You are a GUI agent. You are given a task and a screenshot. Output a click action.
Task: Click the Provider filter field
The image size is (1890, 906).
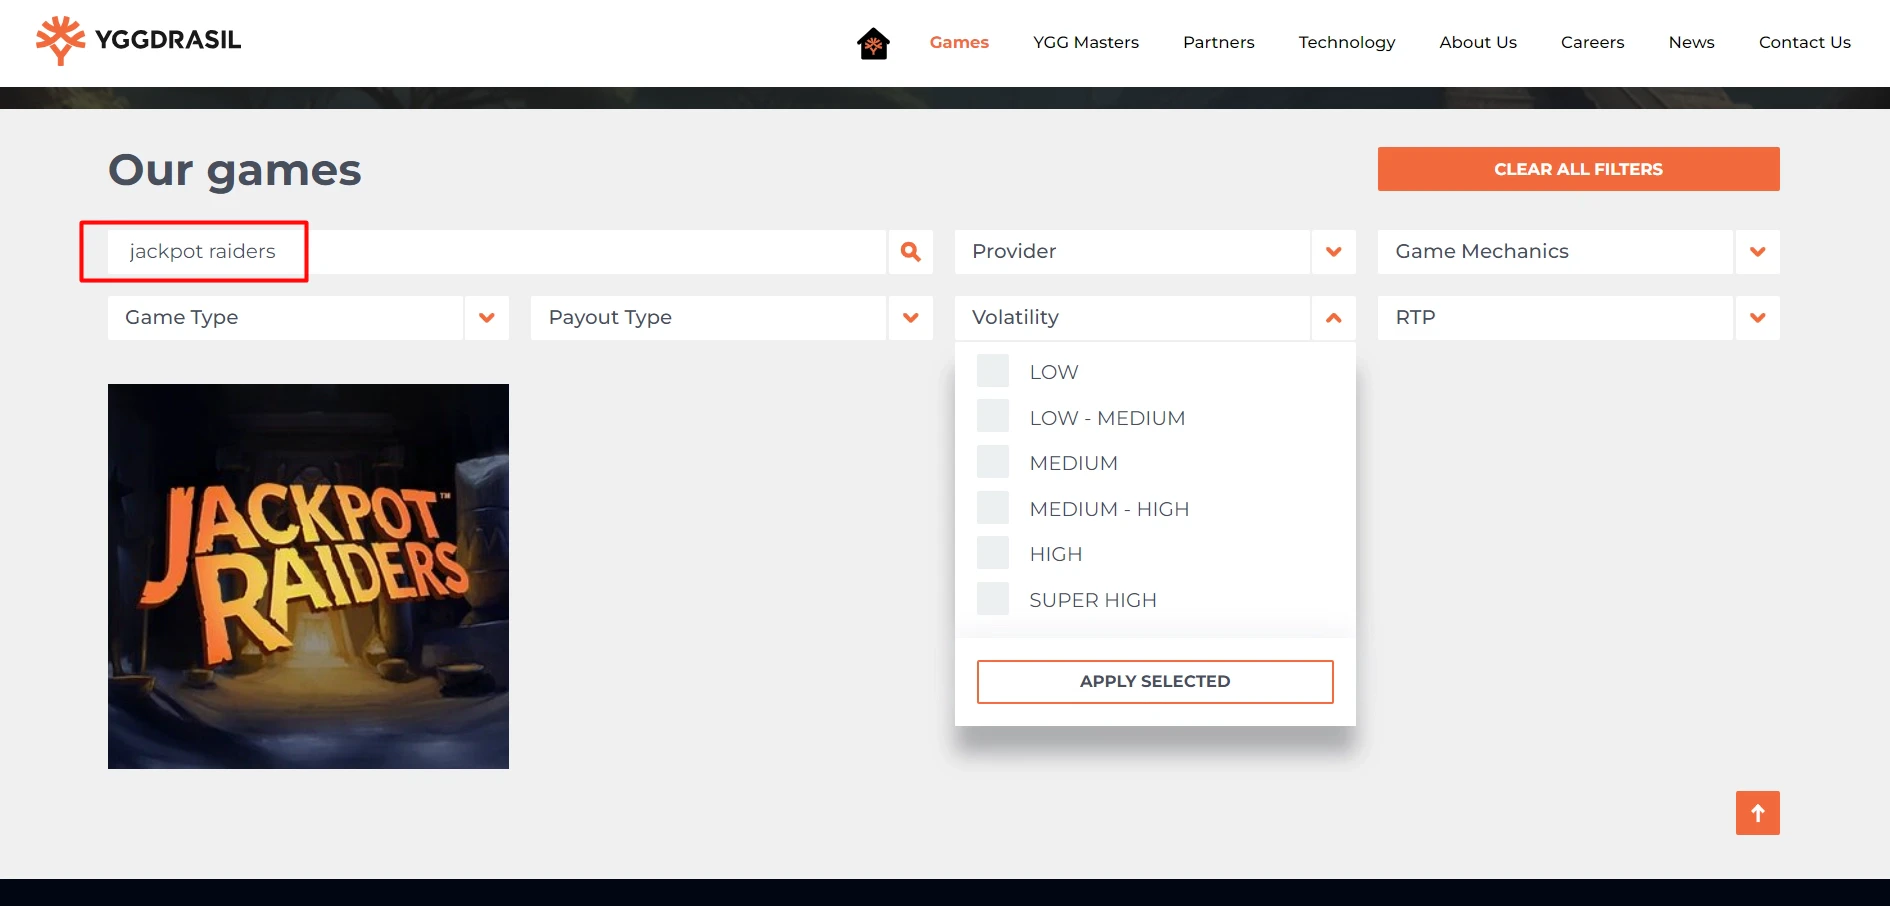1132,252
